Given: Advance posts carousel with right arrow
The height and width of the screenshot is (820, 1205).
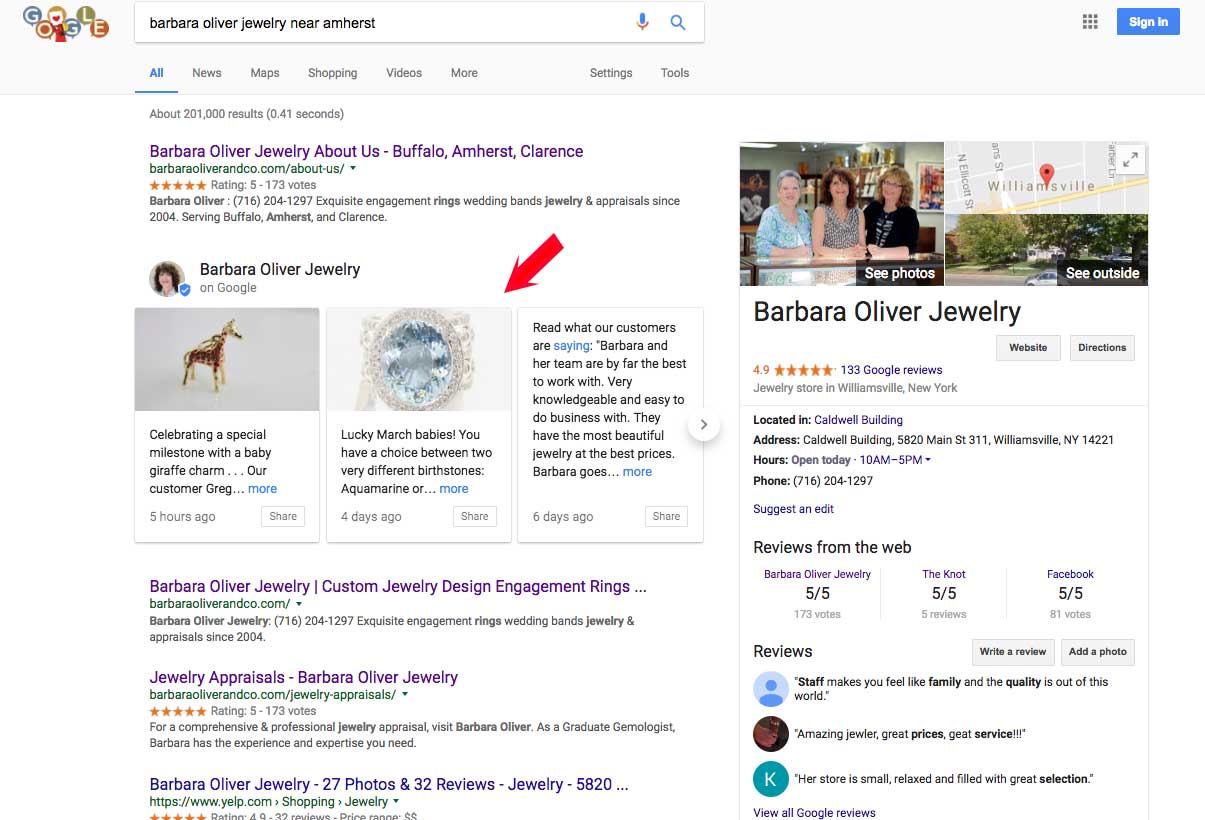Looking at the screenshot, I should click(x=703, y=424).
